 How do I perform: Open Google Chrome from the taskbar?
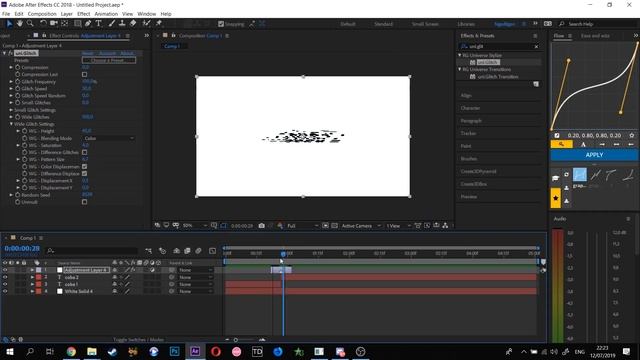click(71, 351)
